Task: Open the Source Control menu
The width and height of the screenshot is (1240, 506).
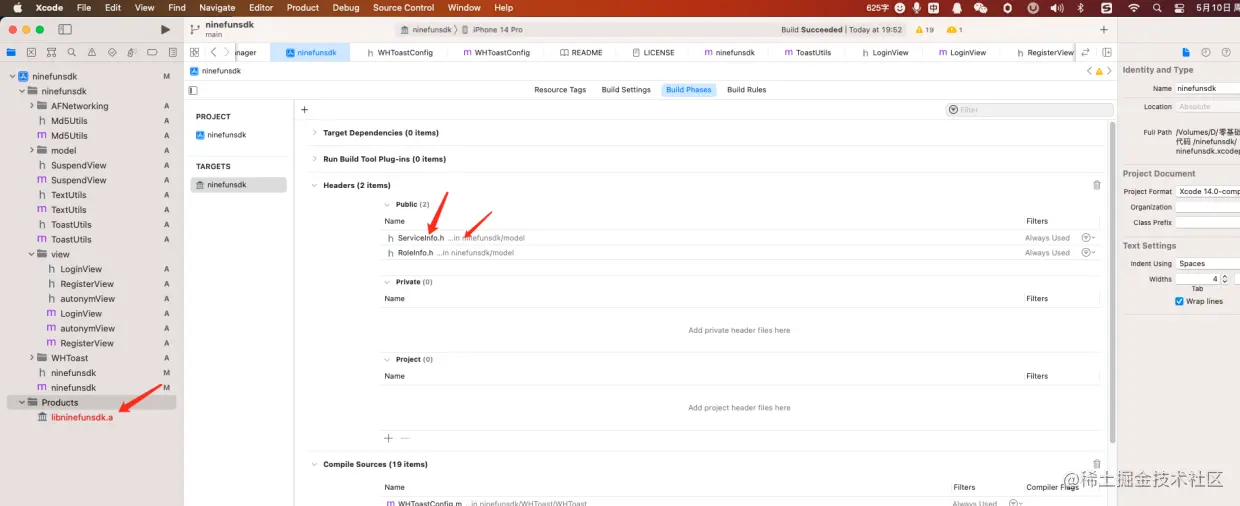Action: (403, 7)
